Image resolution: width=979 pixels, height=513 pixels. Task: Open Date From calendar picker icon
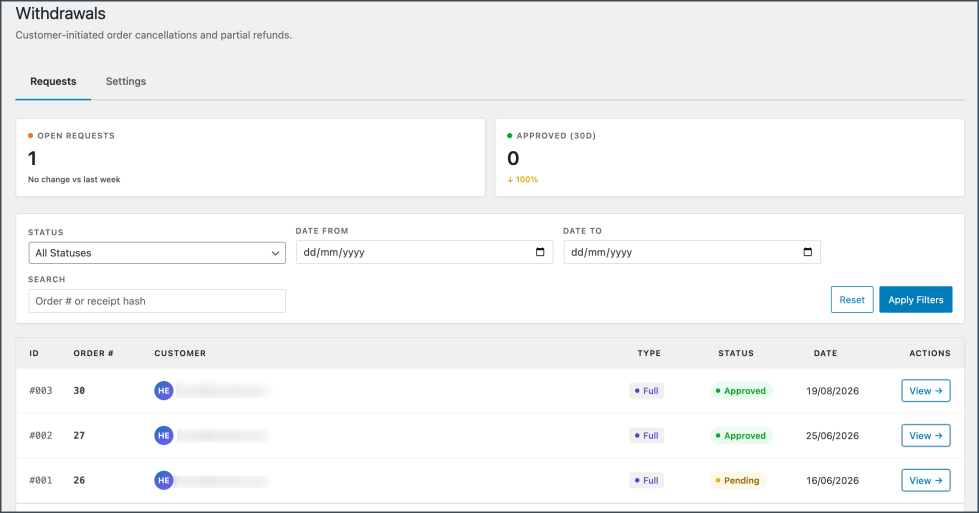pyautogui.click(x=540, y=252)
